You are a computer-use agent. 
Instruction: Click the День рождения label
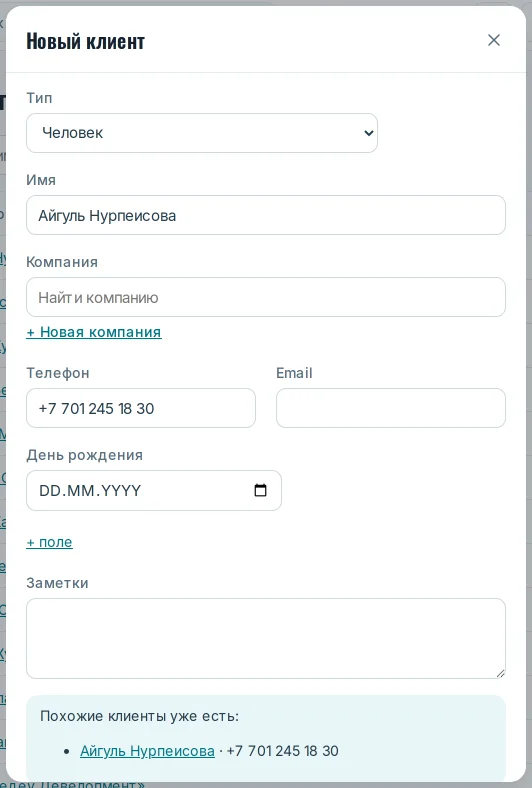(84, 455)
